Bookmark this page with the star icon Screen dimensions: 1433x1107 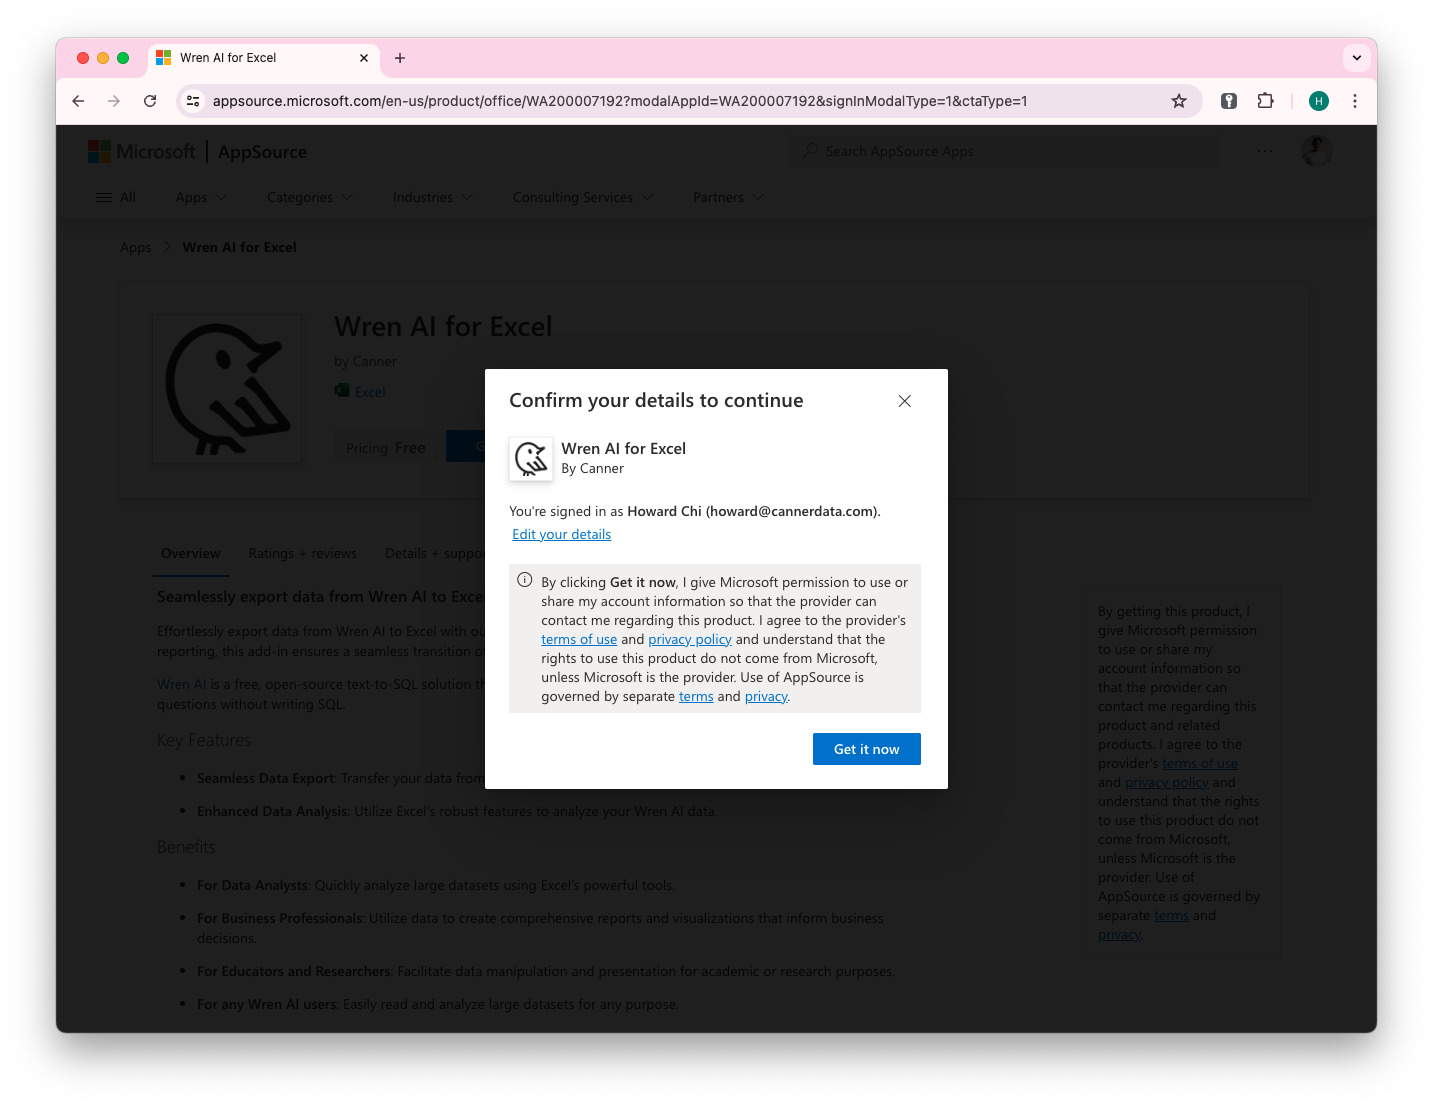[x=1179, y=101]
